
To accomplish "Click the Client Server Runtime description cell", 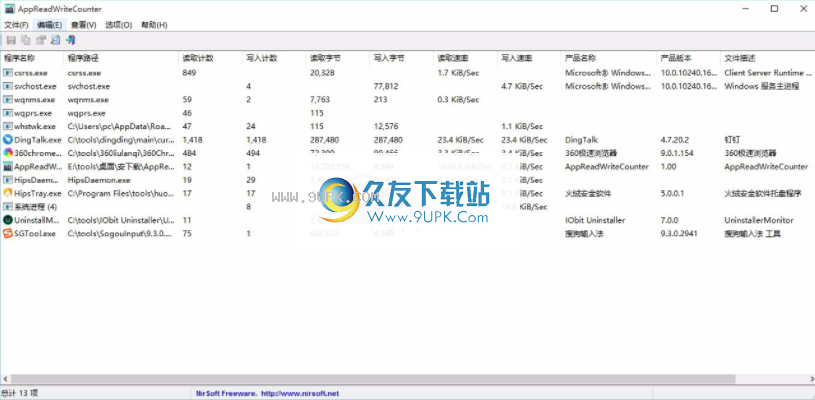I will coord(768,73).
